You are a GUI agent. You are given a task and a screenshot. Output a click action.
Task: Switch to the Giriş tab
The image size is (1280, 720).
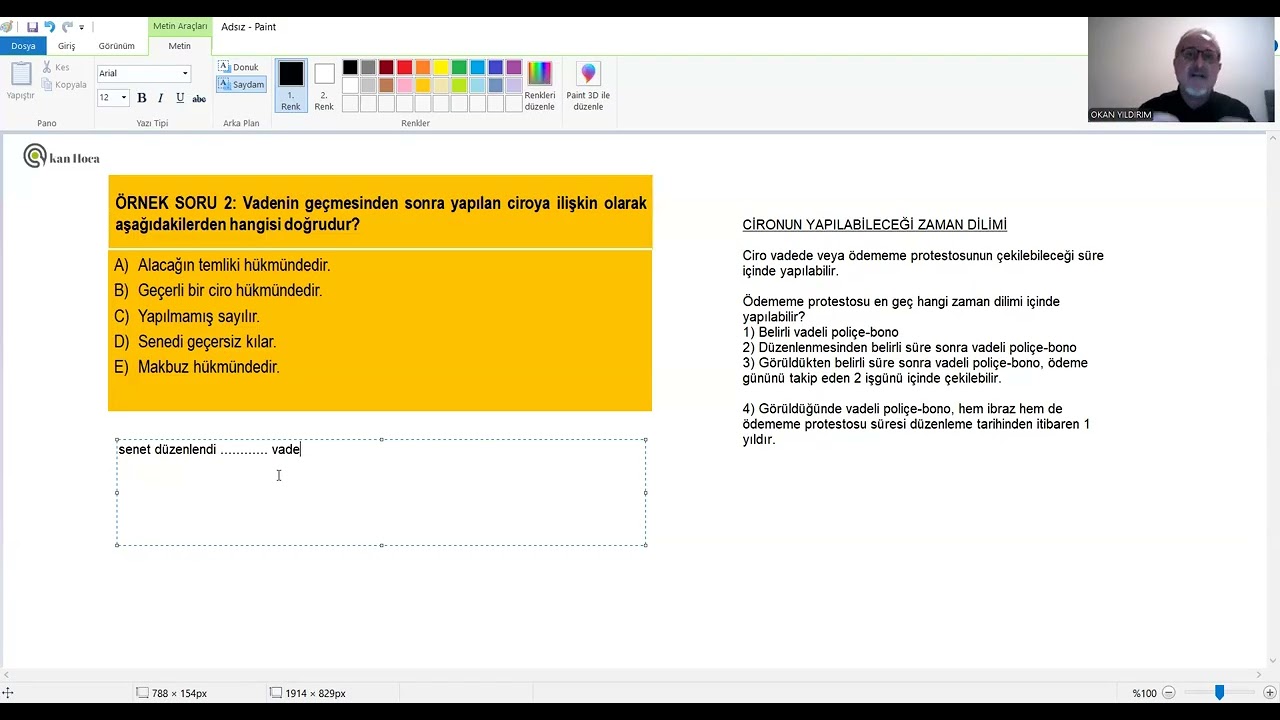coord(67,46)
